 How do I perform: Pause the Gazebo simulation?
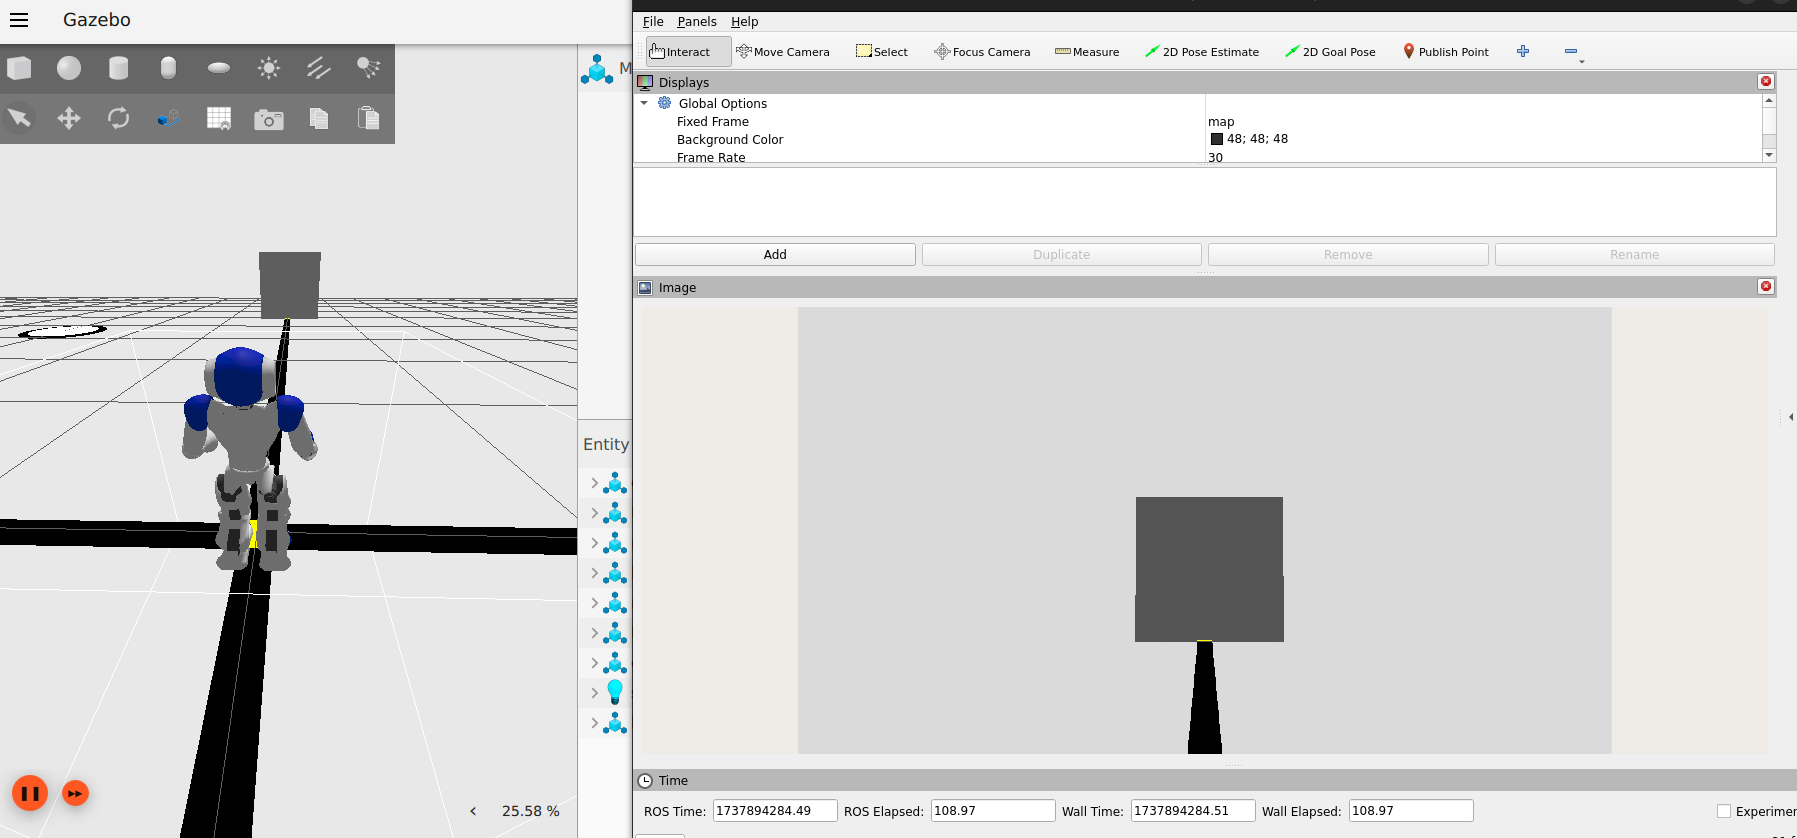point(30,794)
